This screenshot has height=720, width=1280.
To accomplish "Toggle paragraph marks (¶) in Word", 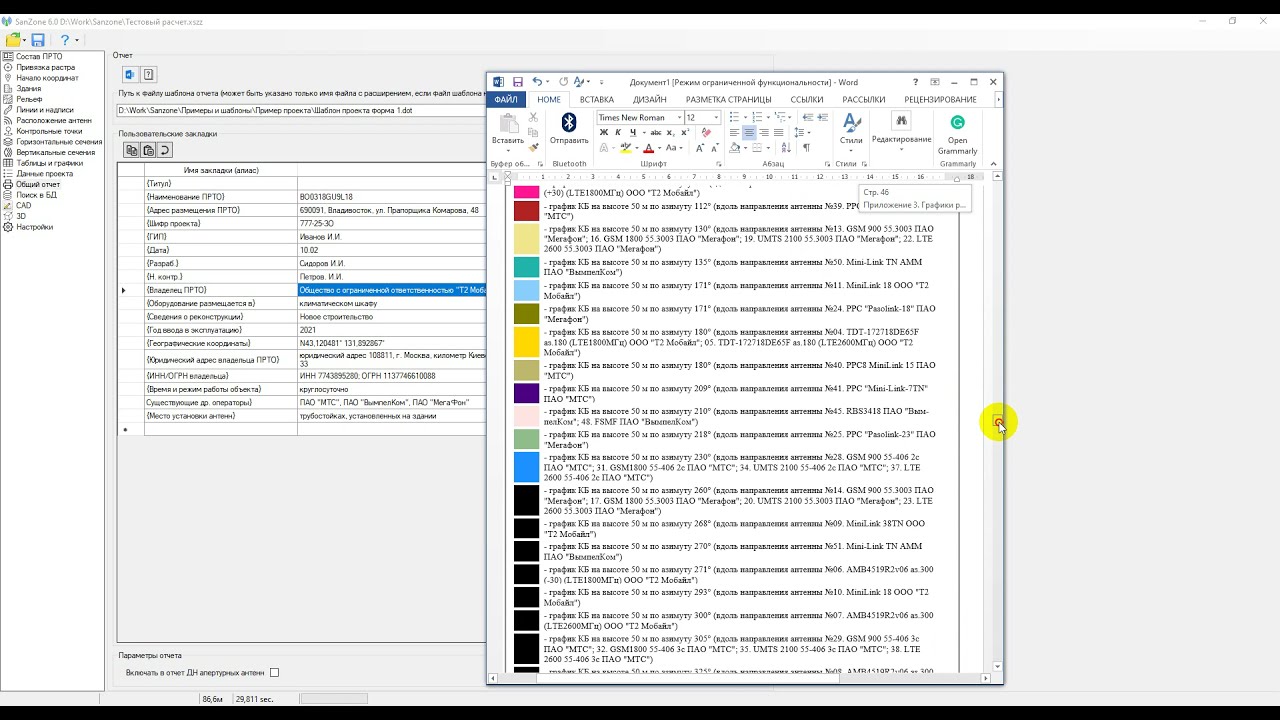I will point(806,147).
